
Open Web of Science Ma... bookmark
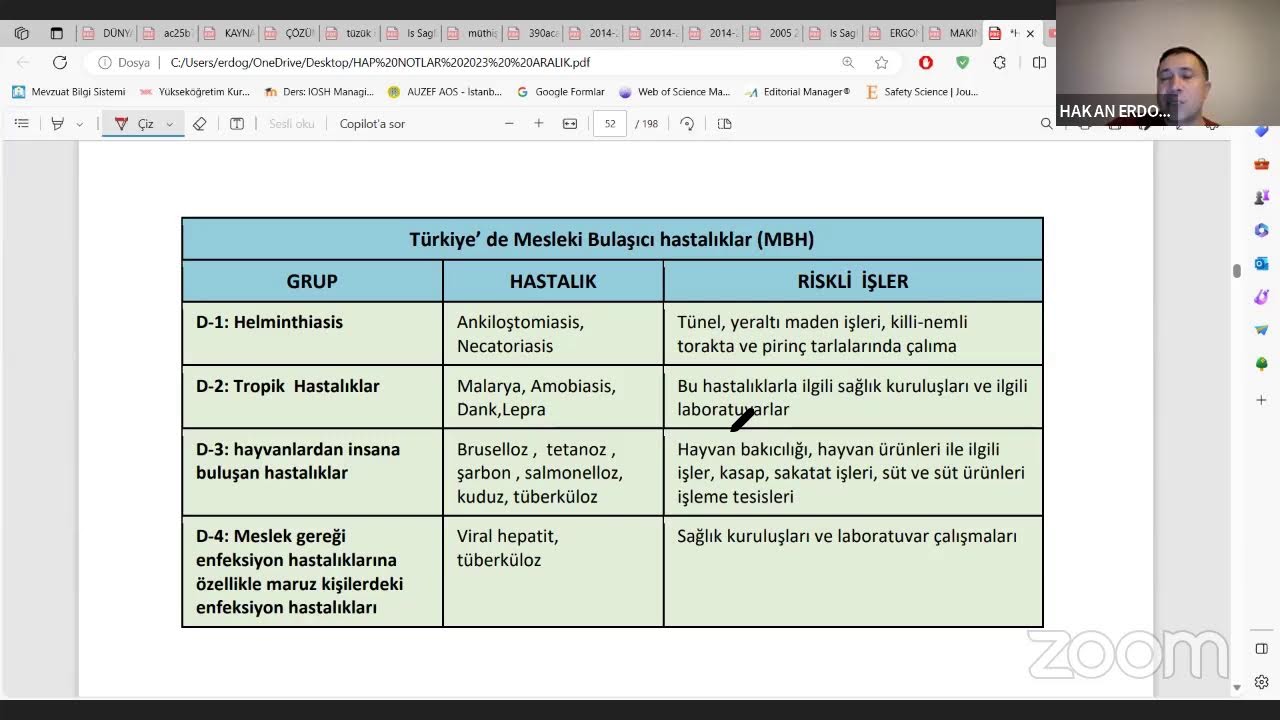(675, 92)
